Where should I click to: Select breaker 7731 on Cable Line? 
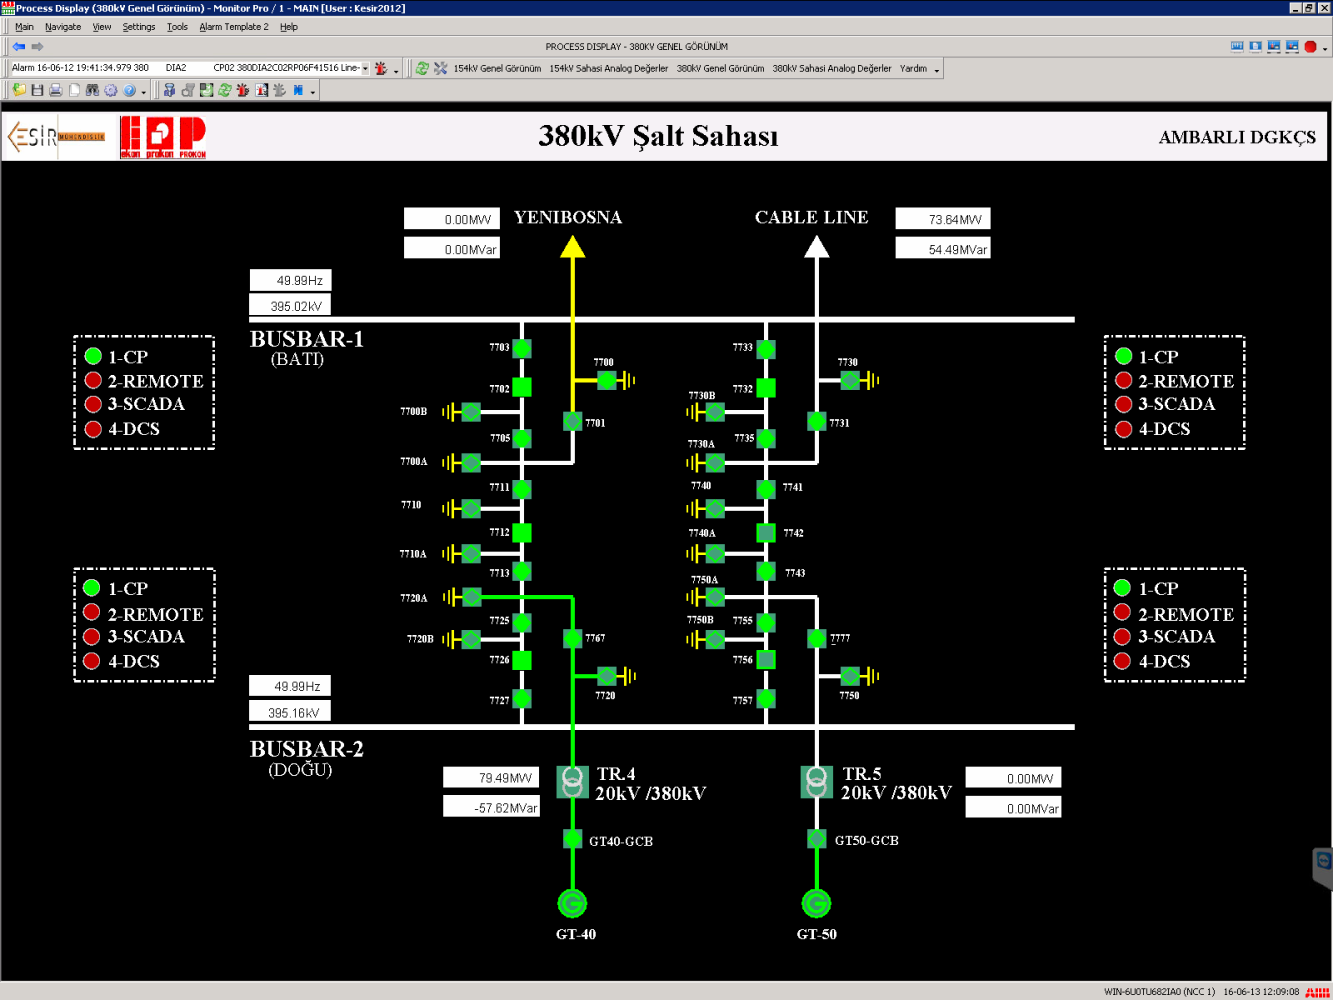[817, 422]
